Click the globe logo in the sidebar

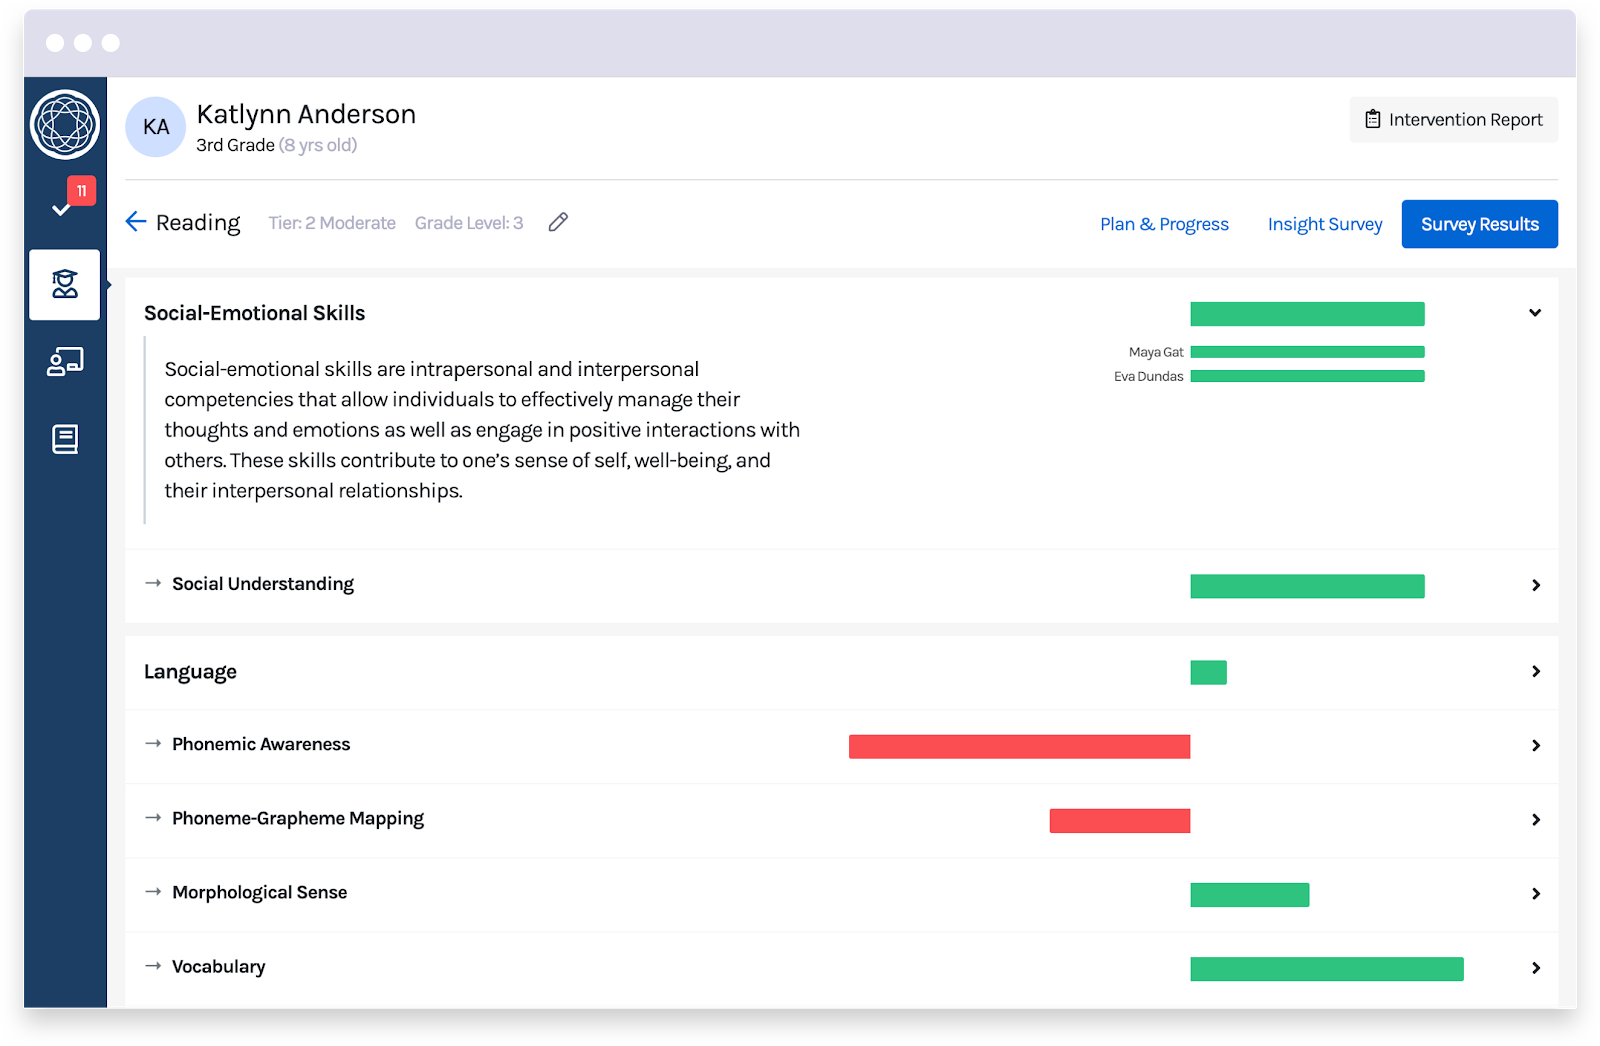click(x=65, y=125)
